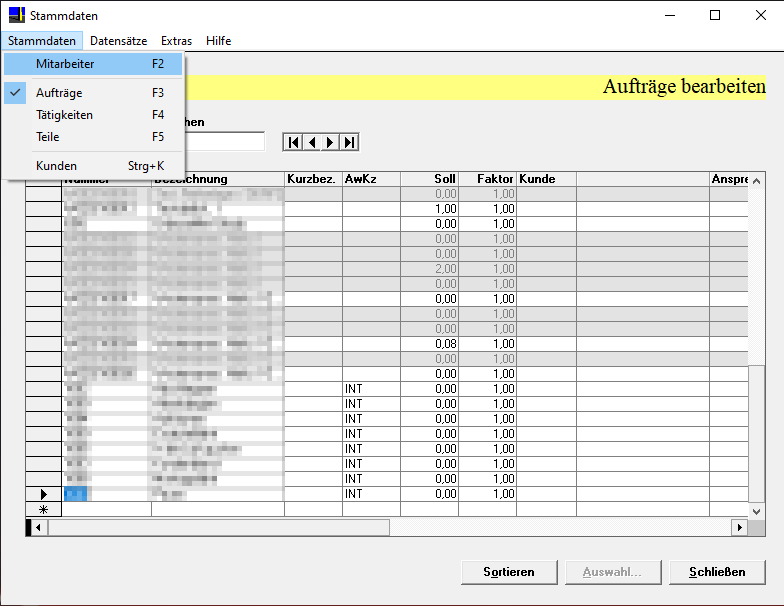Click the Kurzbez. cell of the new record row
This screenshot has width=784, height=606.
pyautogui.click(x=314, y=509)
